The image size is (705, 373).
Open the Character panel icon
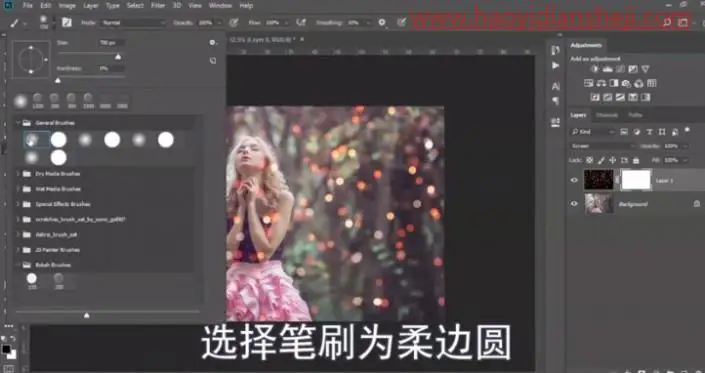point(556,86)
